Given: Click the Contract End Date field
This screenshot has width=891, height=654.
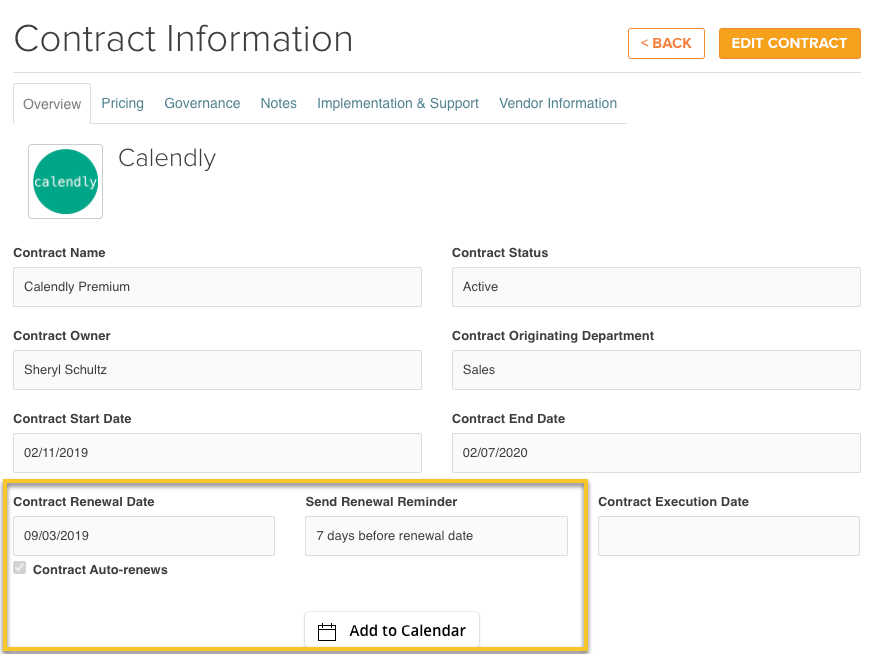Looking at the screenshot, I should (x=656, y=453).
